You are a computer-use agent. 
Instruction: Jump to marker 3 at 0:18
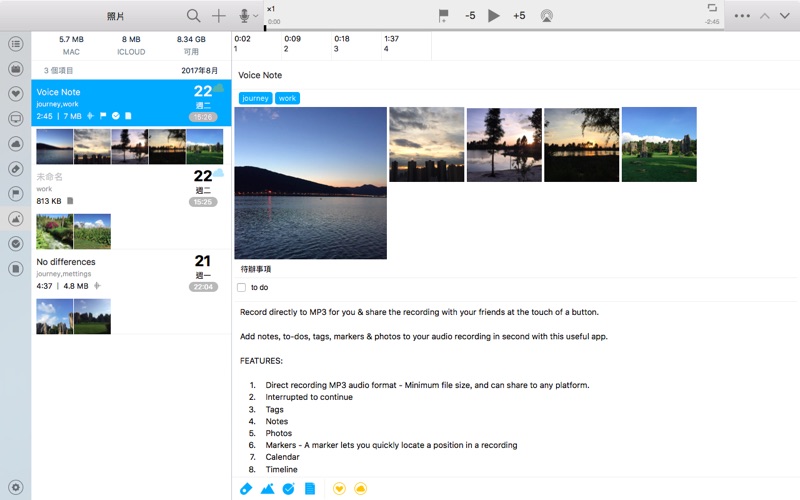pos(355,44)
